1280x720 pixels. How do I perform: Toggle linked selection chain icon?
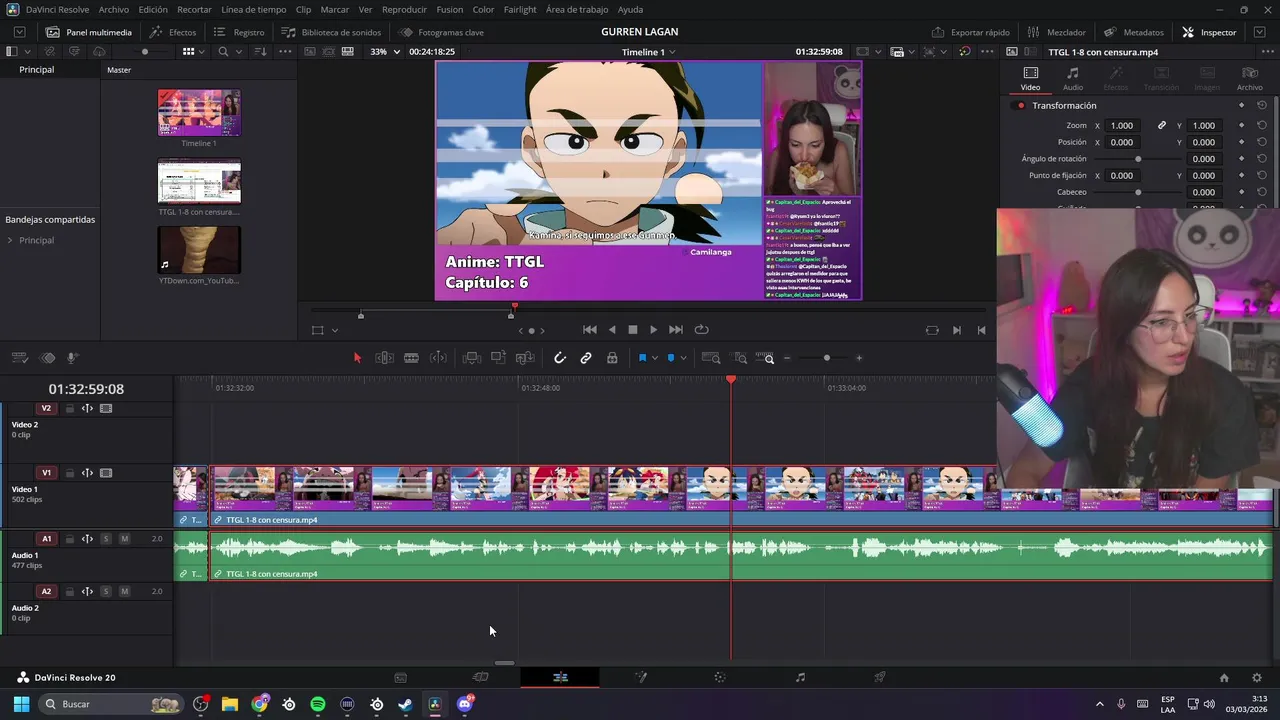[x=586, y=358]
